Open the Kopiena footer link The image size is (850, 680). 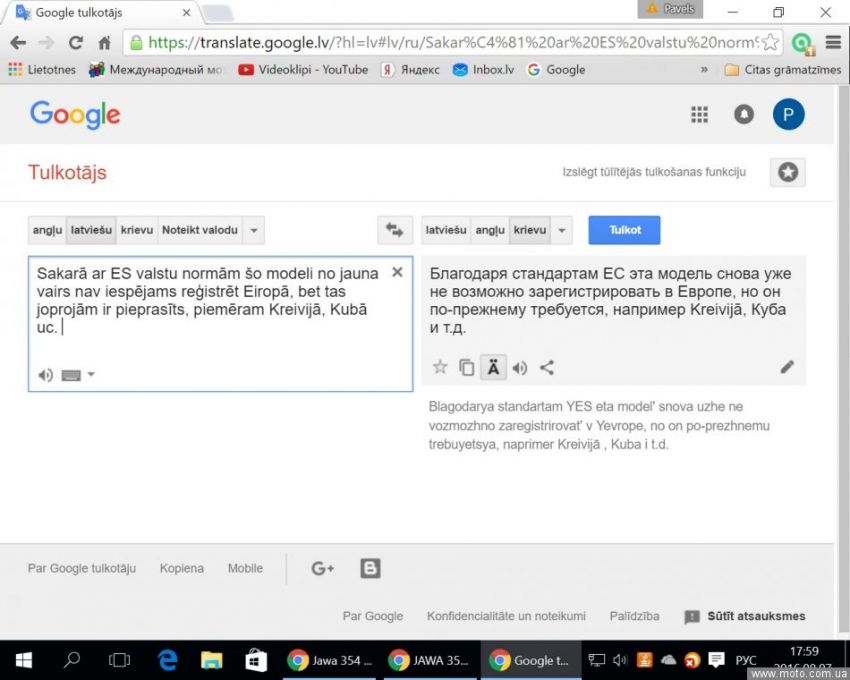(182, 568)
